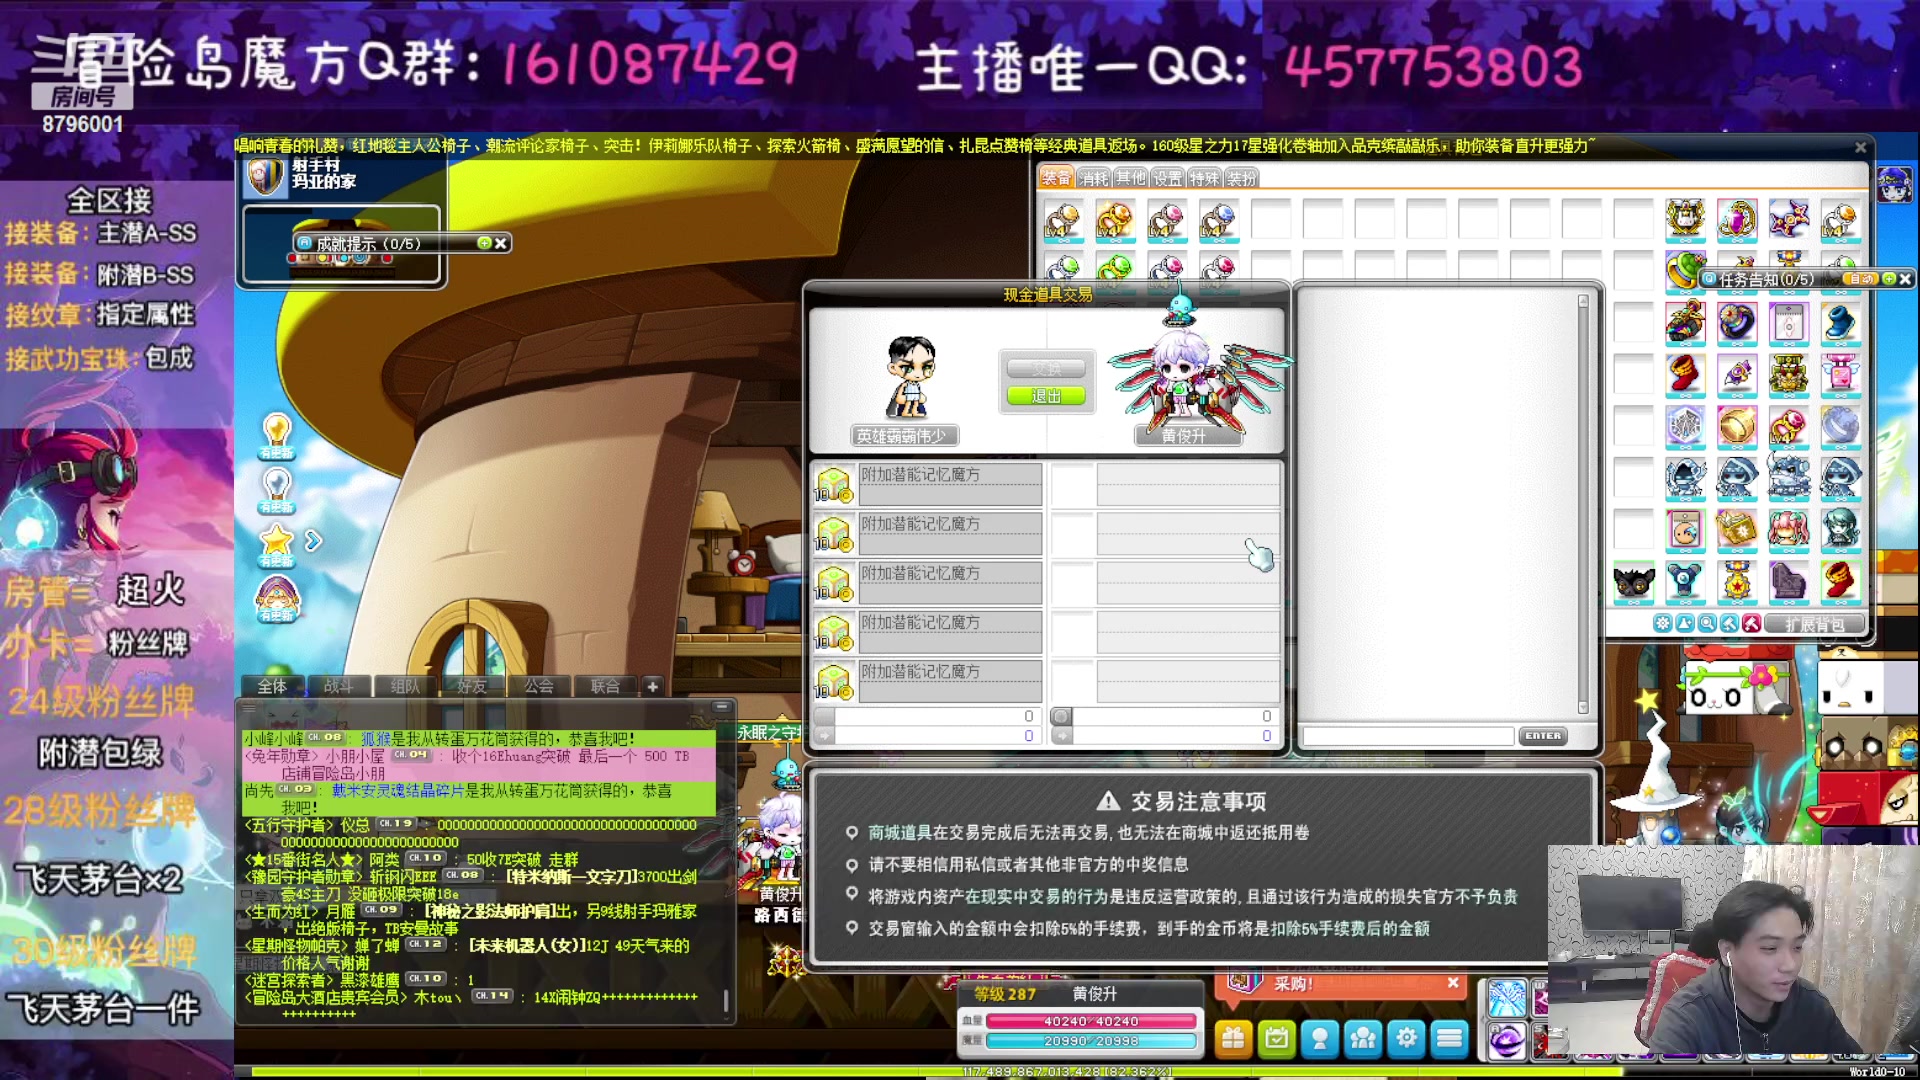Add a new chat tab with plus button
This screenshot has height=1080, width=1920.
click(x=653, y=686)
